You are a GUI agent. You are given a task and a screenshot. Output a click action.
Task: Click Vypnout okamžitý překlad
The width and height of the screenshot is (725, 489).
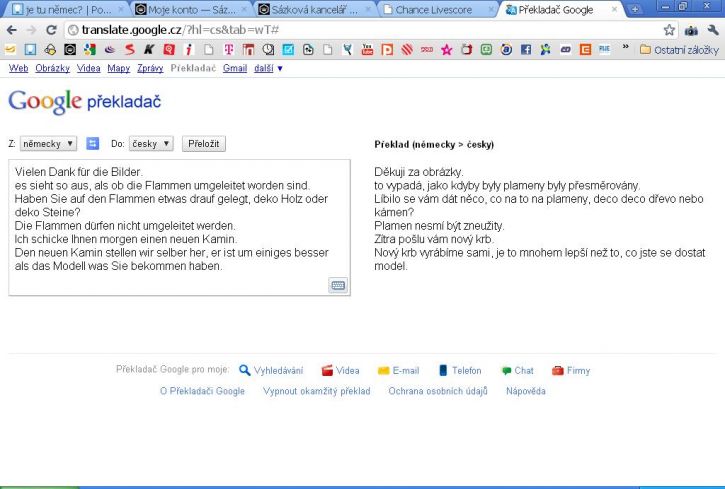tap(317, 391)
